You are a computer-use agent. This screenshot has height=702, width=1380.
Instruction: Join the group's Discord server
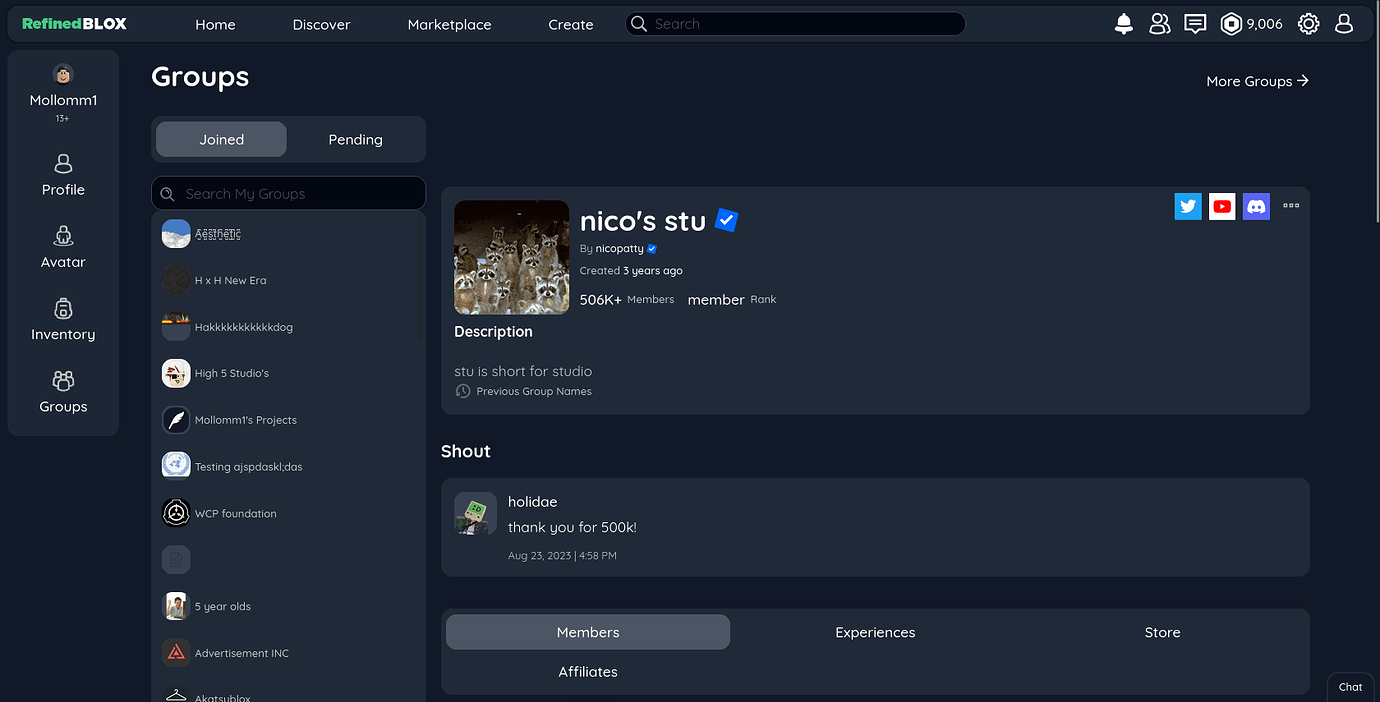coord(1256,206)
